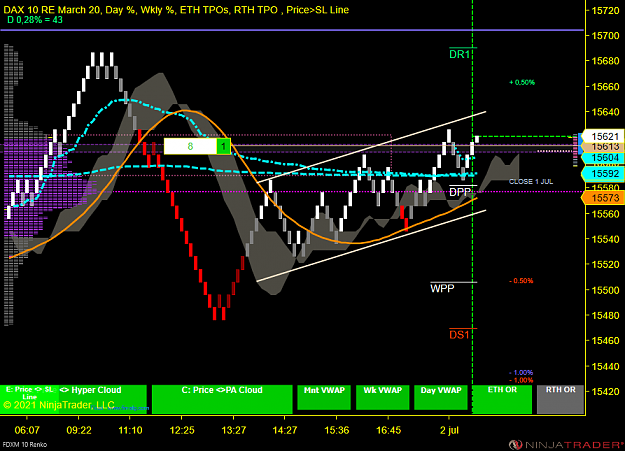Click the 15592 cyan price marker
The width and height of the screenshot is (625, 451).
604,174
